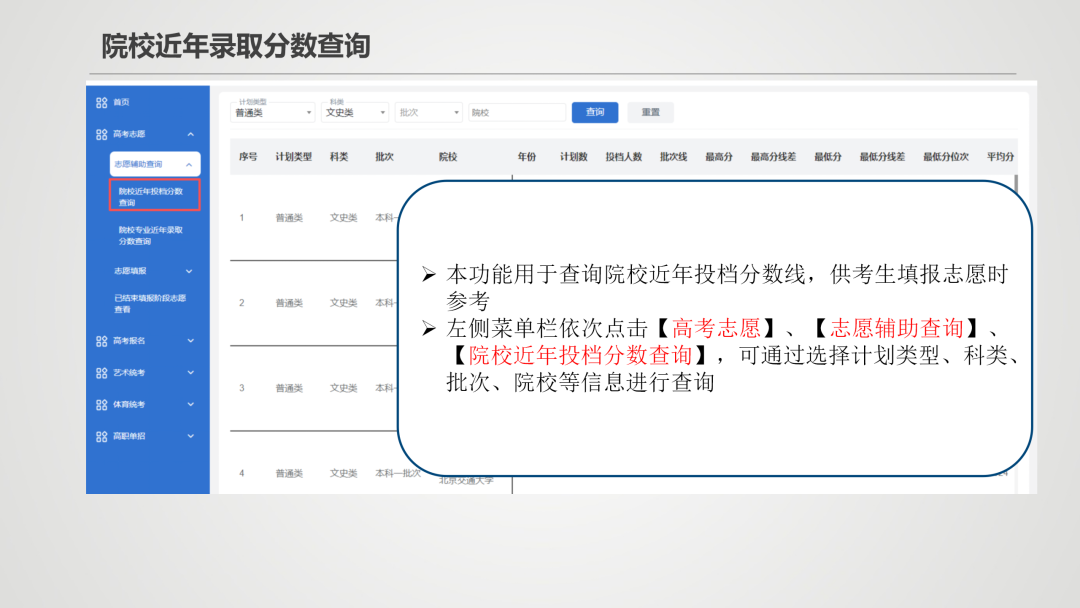This screenshot has width=1080, height=608.
Task: Click 本科一批次 cell in row 4
Action: [398, 474]
